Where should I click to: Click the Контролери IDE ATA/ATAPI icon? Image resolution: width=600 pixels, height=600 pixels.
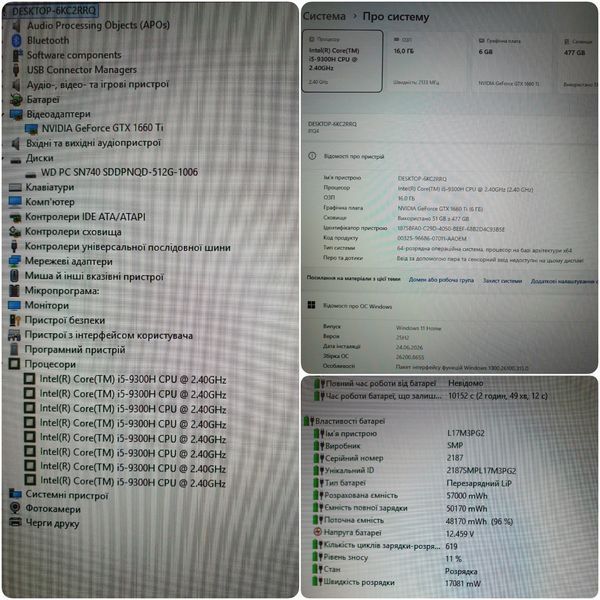coord(15,218)
